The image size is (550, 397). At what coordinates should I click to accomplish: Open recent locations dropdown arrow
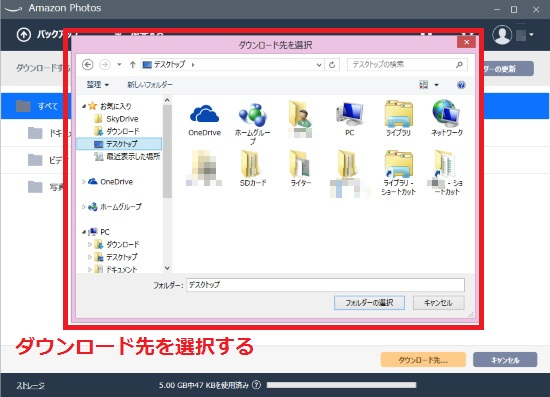click(119, 65)
